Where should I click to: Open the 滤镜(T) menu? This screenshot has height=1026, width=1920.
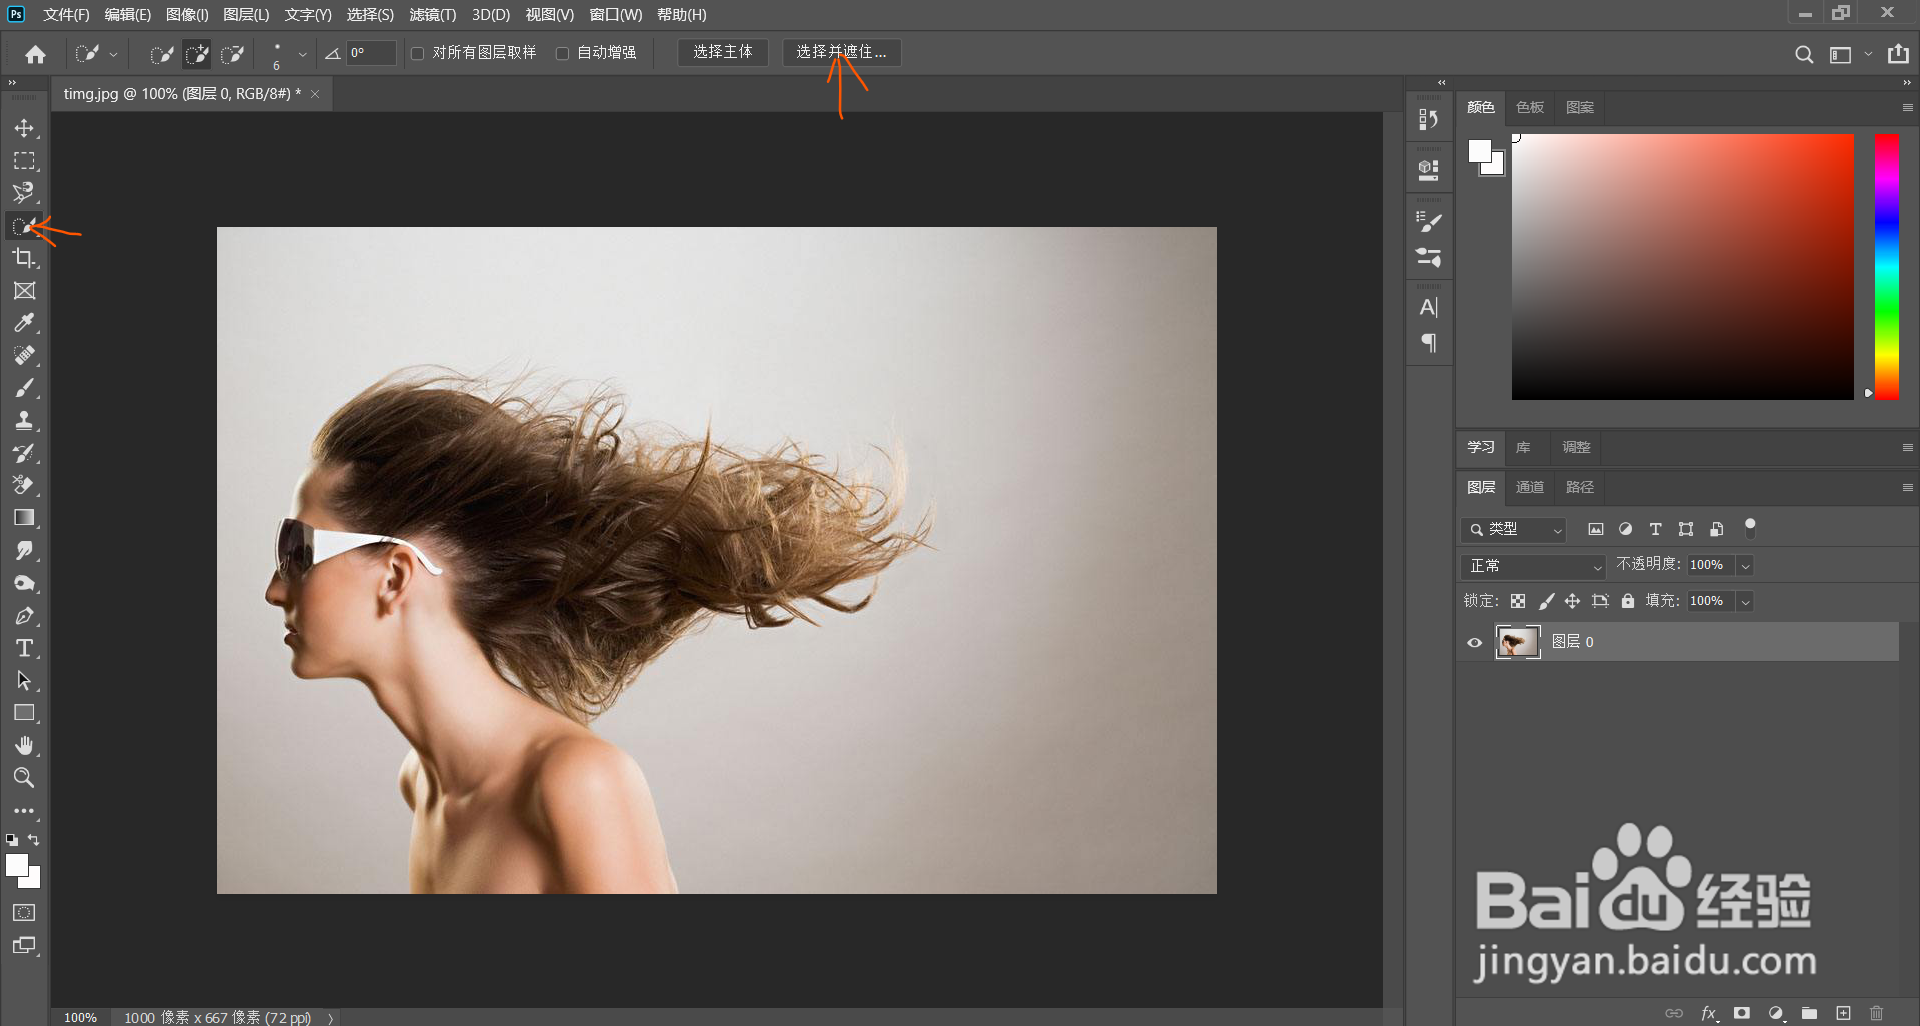pyautogui.click(x=432, y=15)
